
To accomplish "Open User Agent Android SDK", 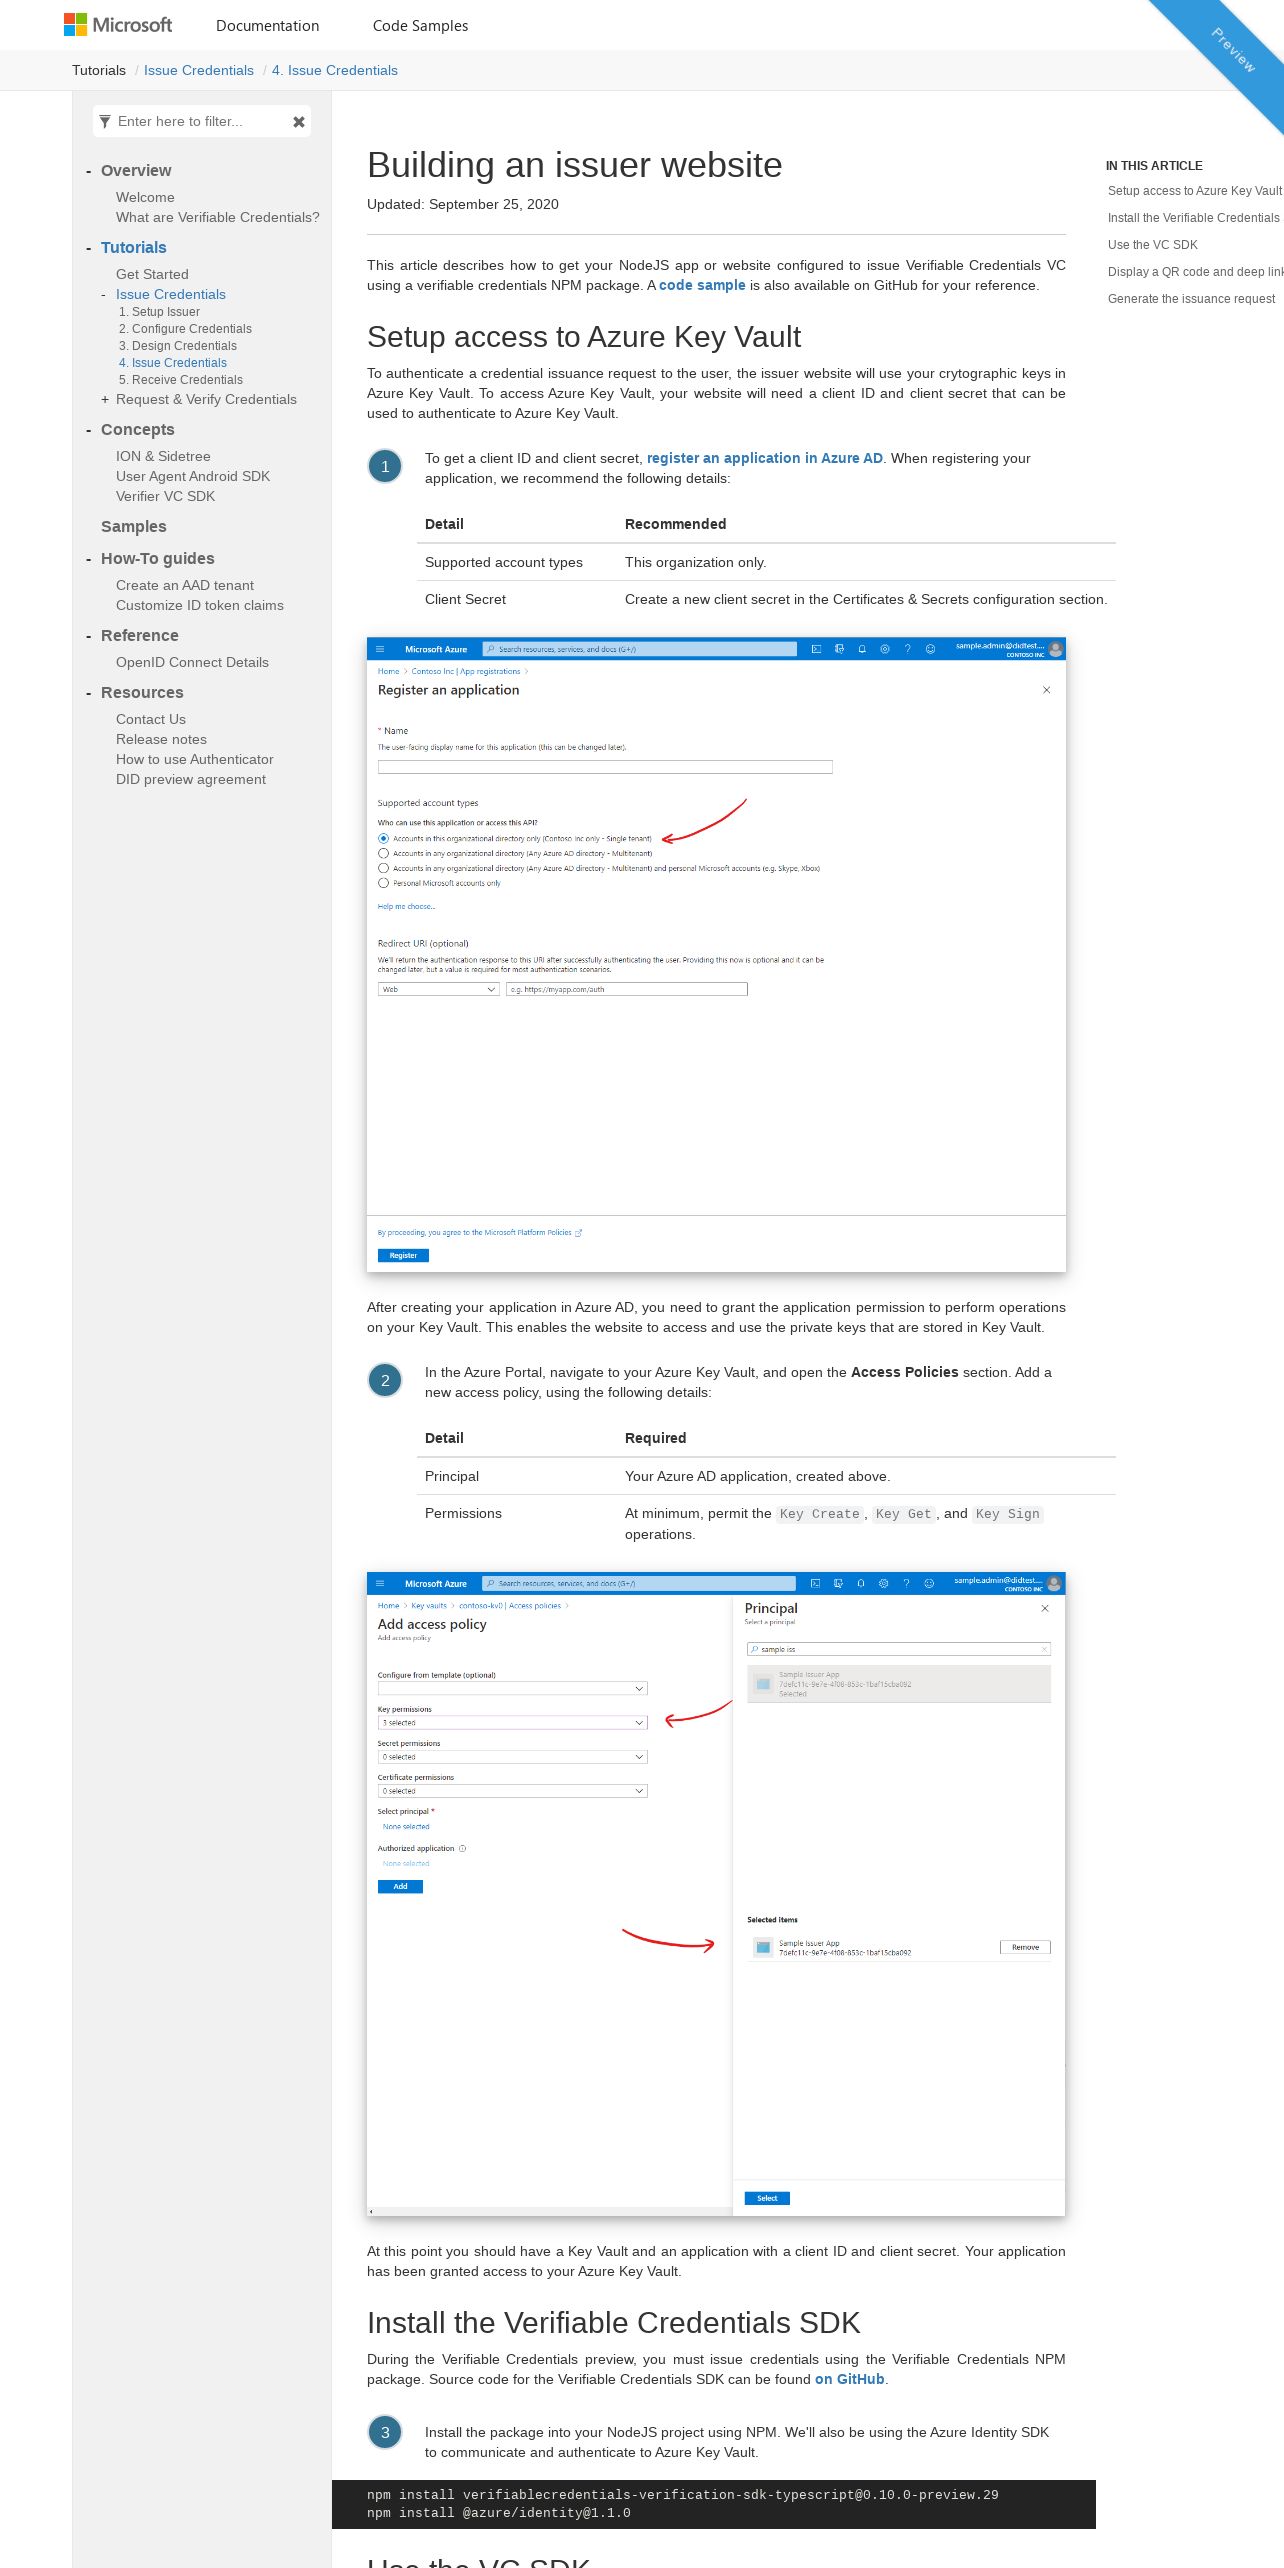I will (193, 477).
